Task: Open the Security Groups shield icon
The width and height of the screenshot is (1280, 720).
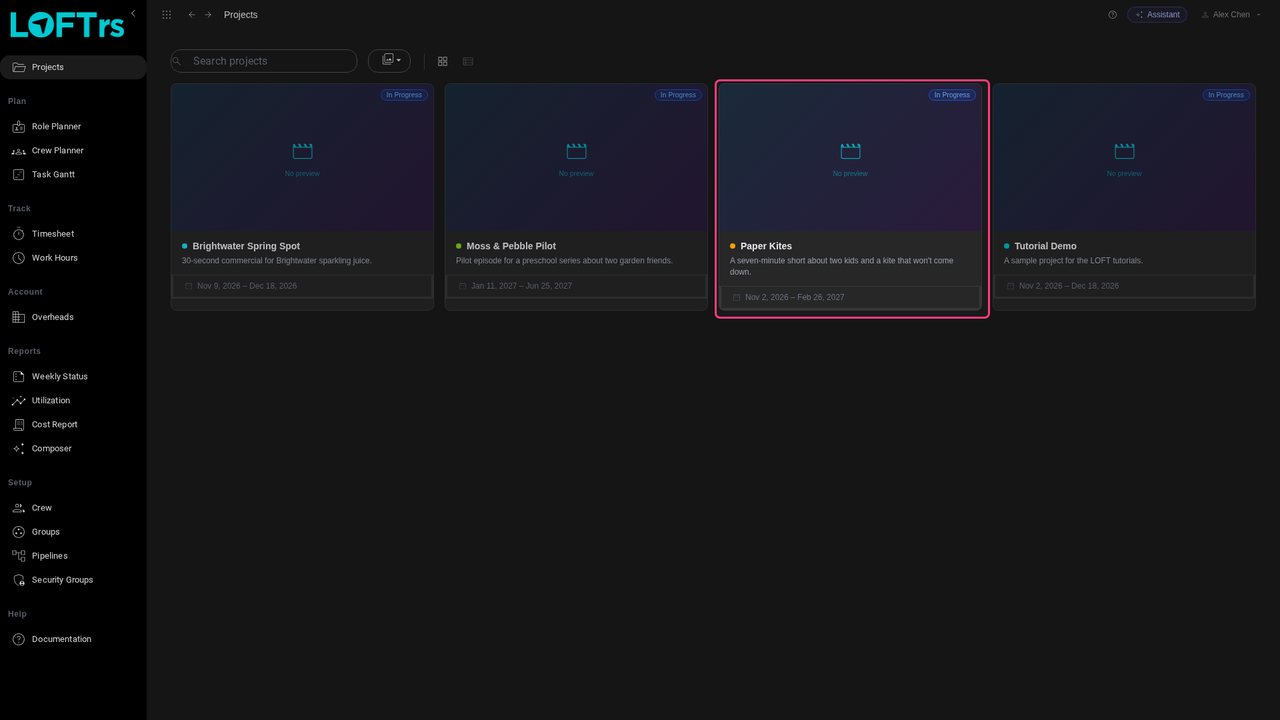Action: [18, 580]
